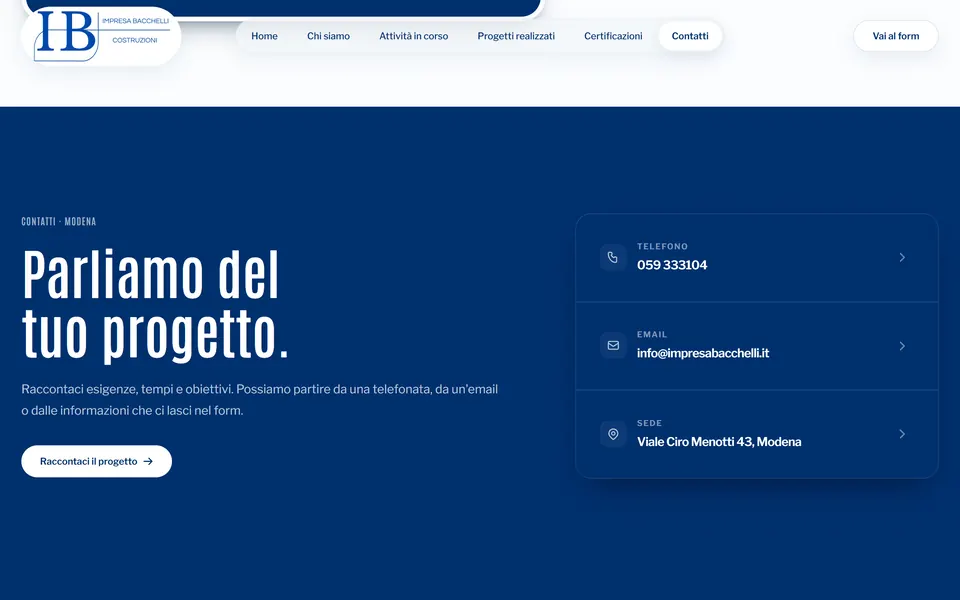The height and width of the screenshot is (600, 960).
Task: Open the chevron on the Email row
Action: [902, 346]
